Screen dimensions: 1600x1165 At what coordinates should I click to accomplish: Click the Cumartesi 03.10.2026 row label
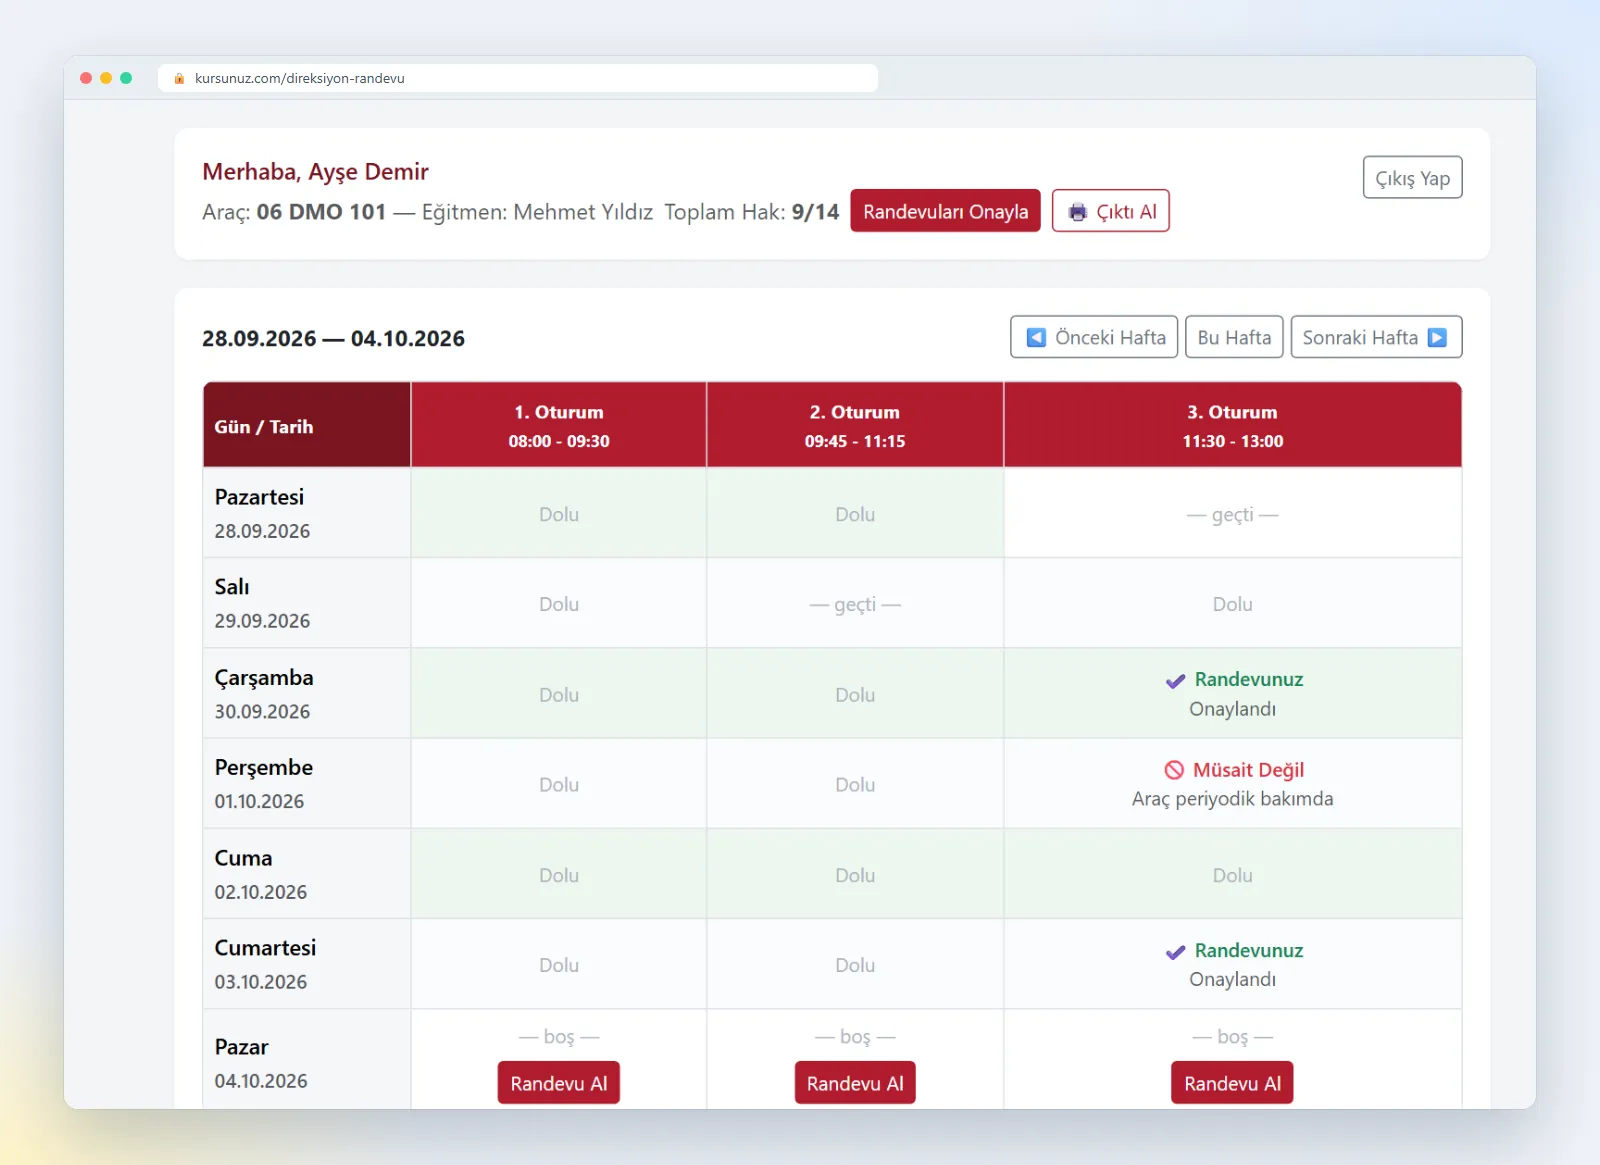click(x=307, y=964)
